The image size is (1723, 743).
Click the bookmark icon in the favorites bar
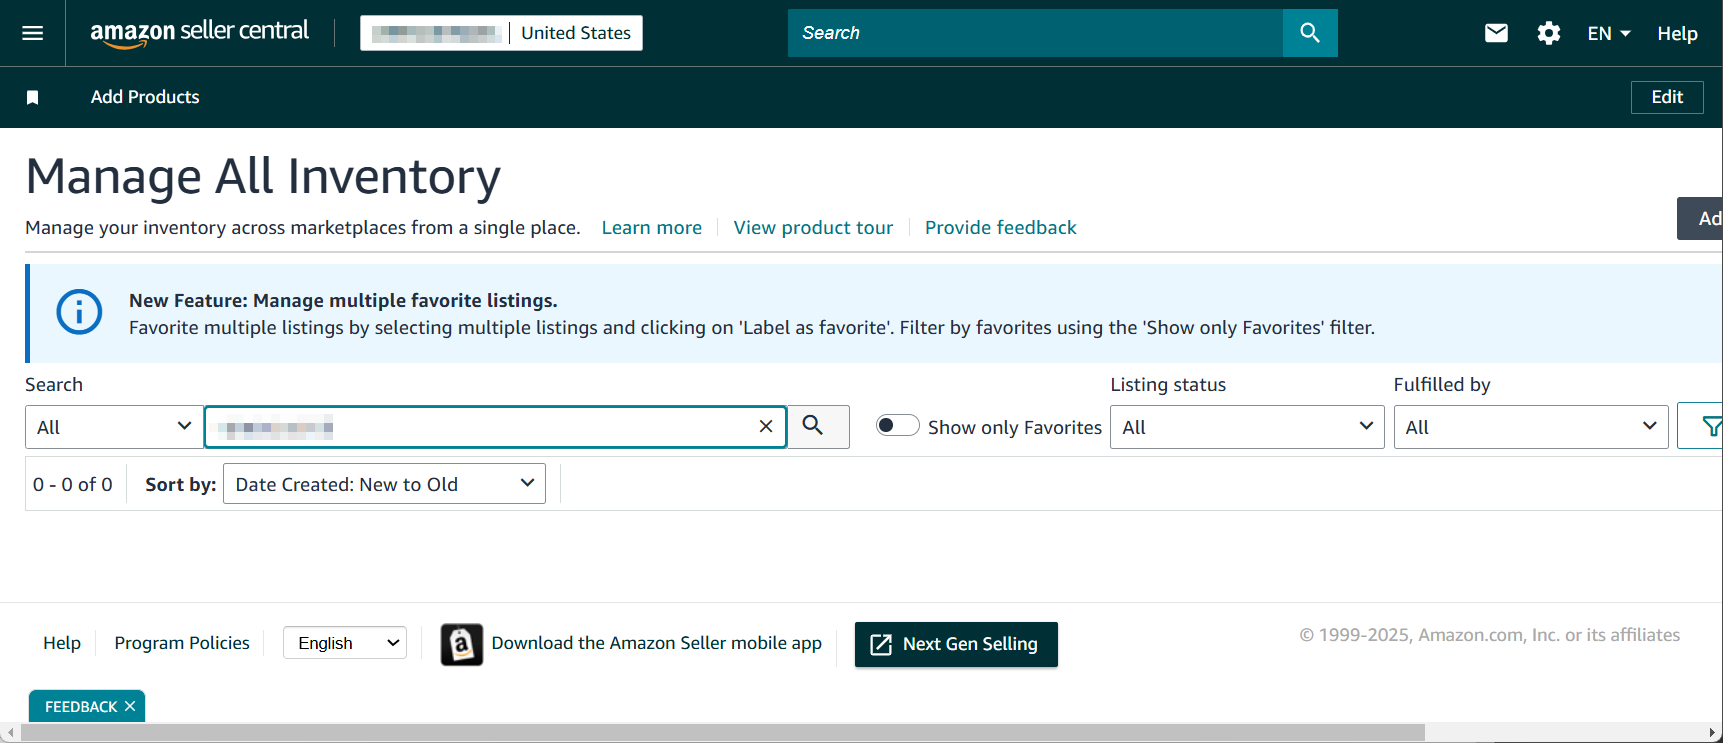coord(32,97)
